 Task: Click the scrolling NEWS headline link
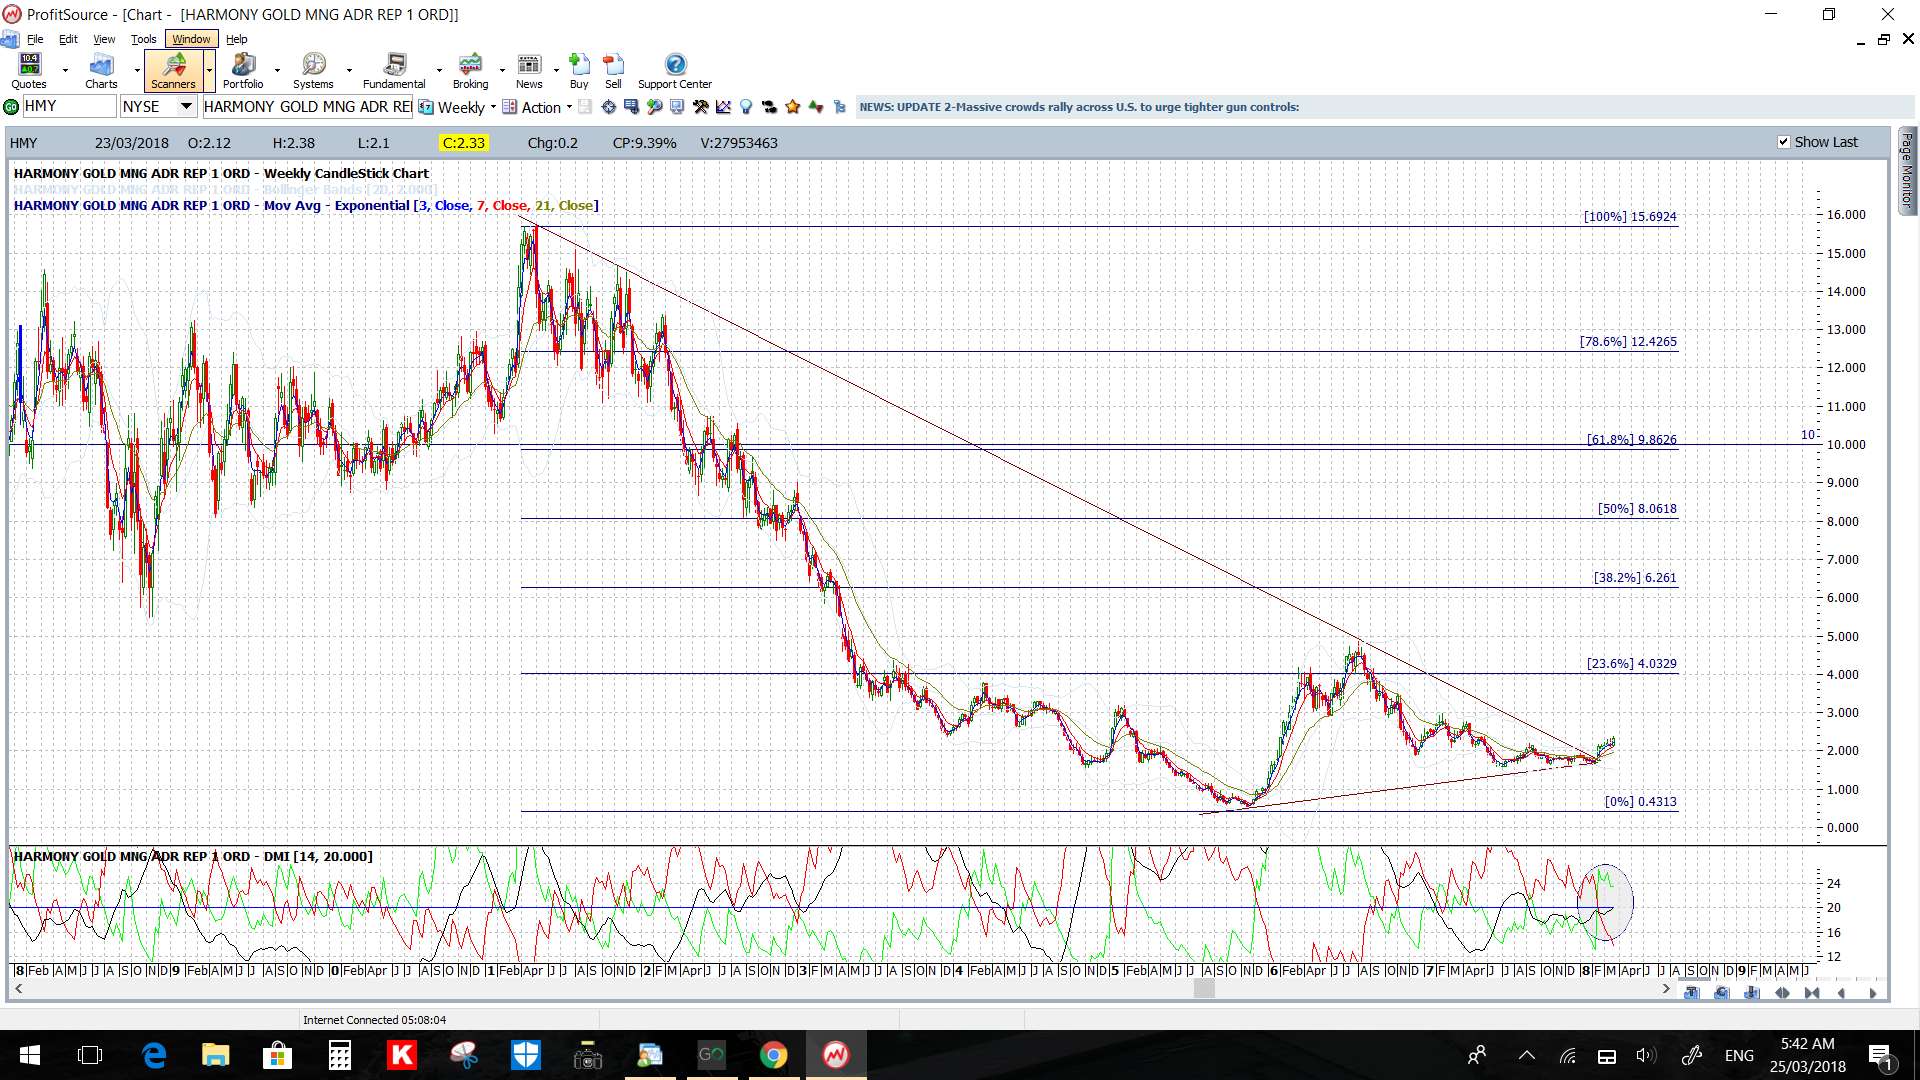(1079, 107)
